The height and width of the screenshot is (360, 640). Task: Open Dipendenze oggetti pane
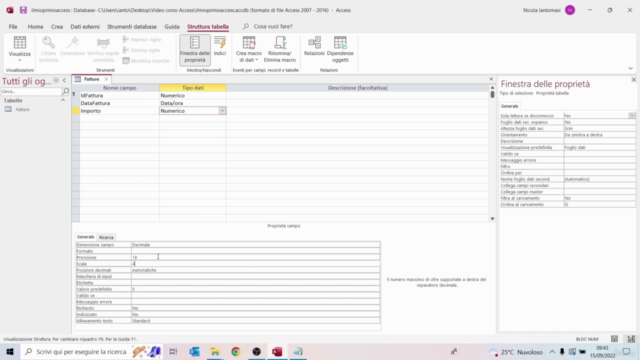click(x=340, y=49)
